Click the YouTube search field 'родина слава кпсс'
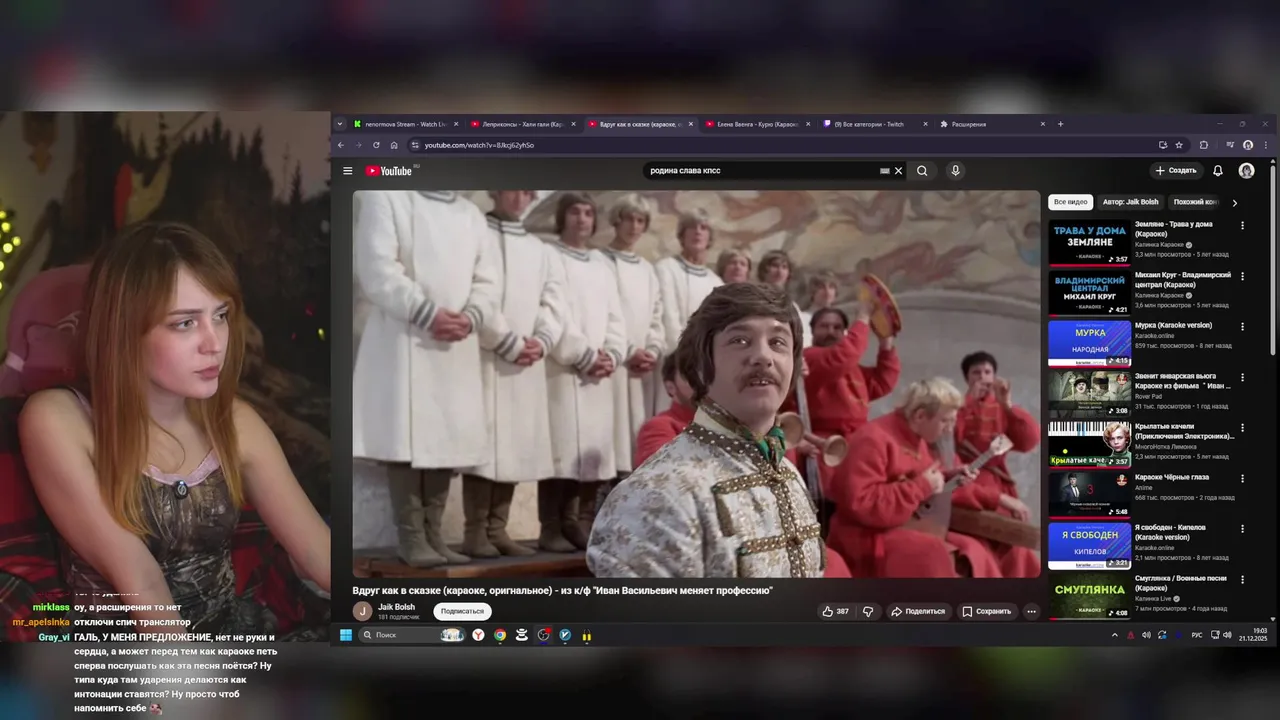This screenshot has width=1280, height=720. click(760, 171)
